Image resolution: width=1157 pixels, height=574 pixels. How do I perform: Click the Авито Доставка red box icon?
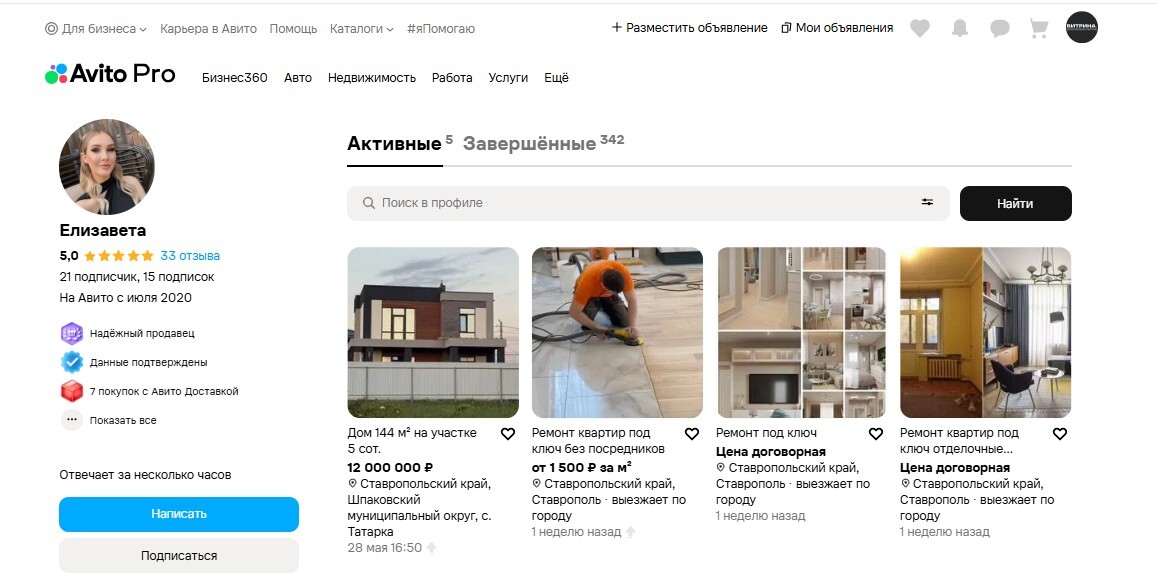(x=72, y=391)
